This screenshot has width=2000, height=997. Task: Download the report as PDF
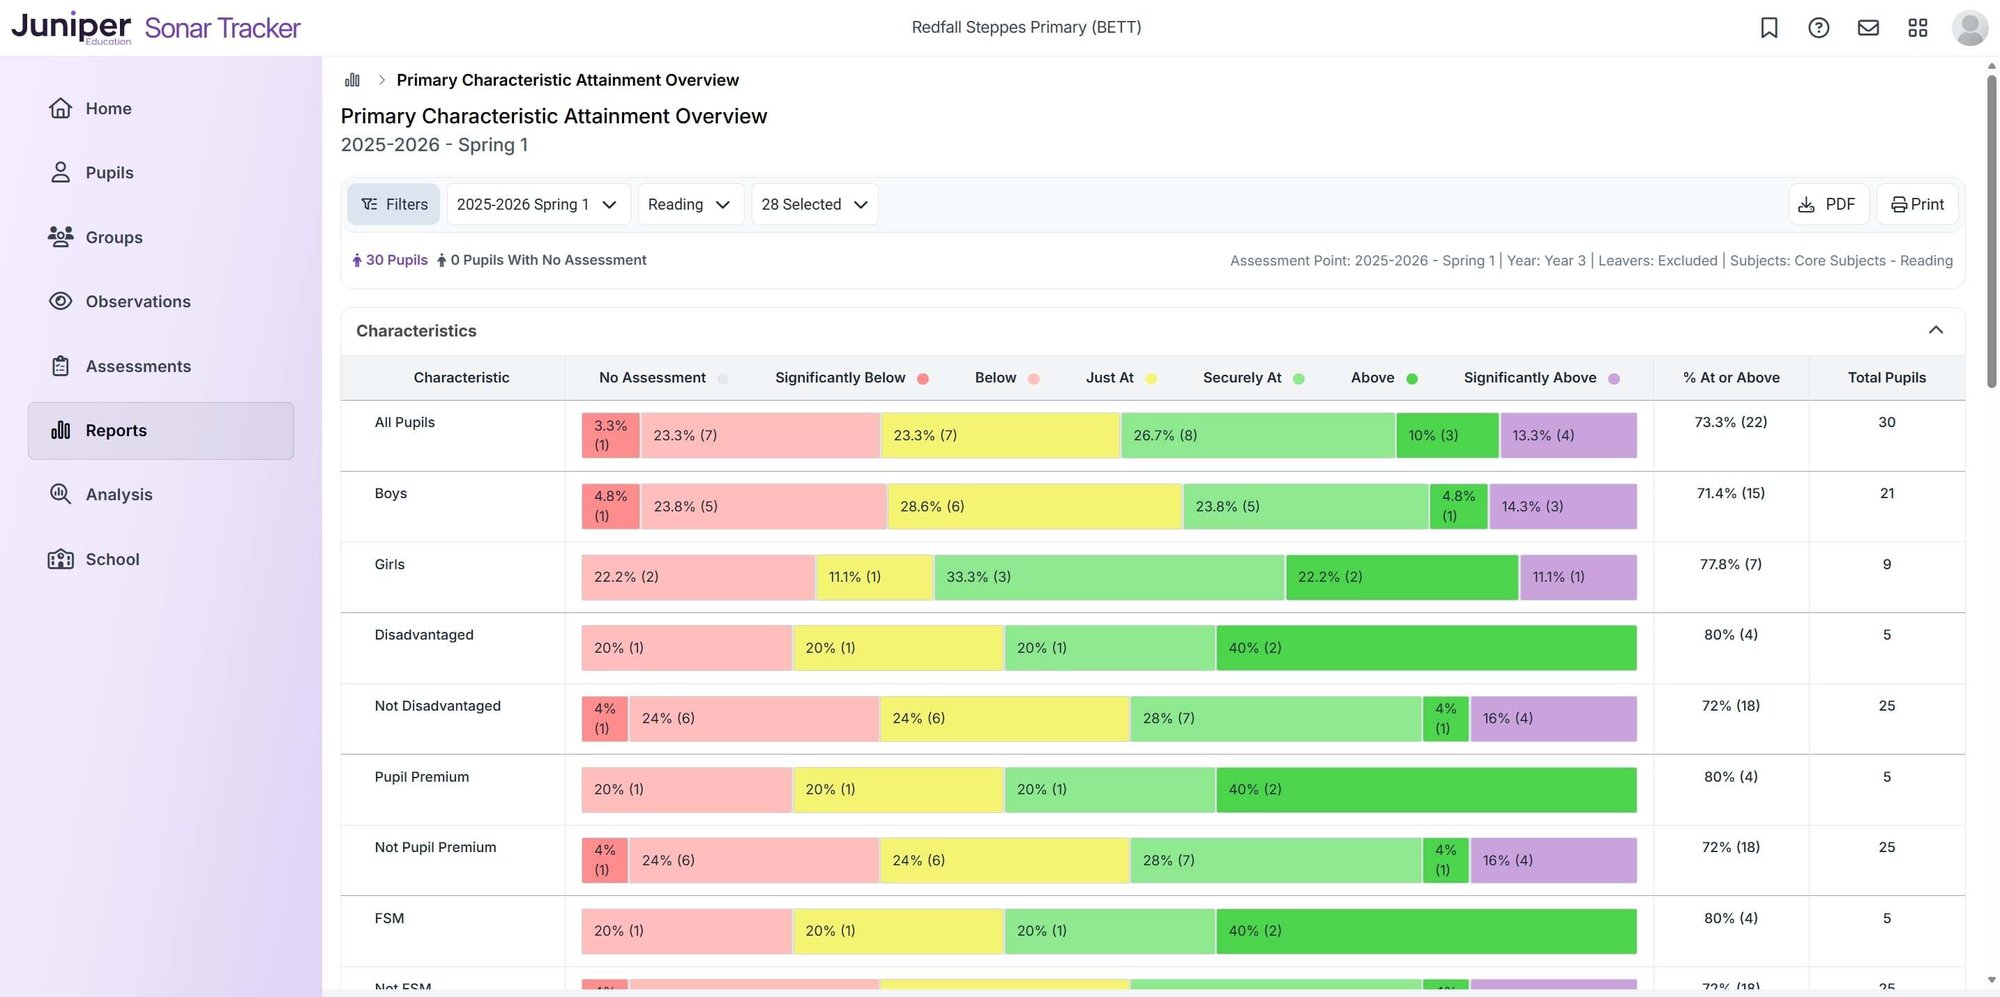pyautogui.click(x=1829, y=204)
